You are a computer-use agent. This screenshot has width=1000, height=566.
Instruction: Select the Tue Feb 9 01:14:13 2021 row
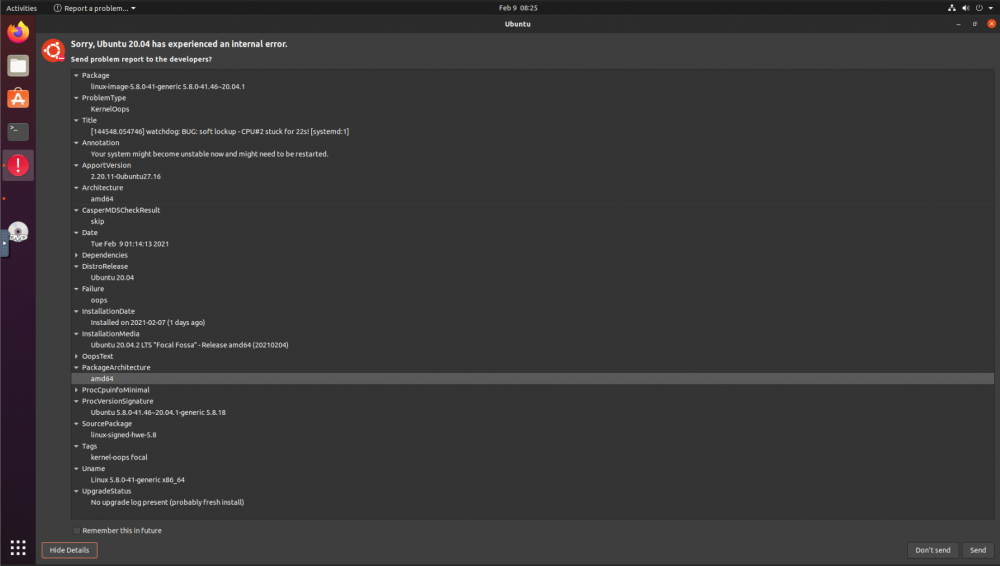tap(533, 244)
